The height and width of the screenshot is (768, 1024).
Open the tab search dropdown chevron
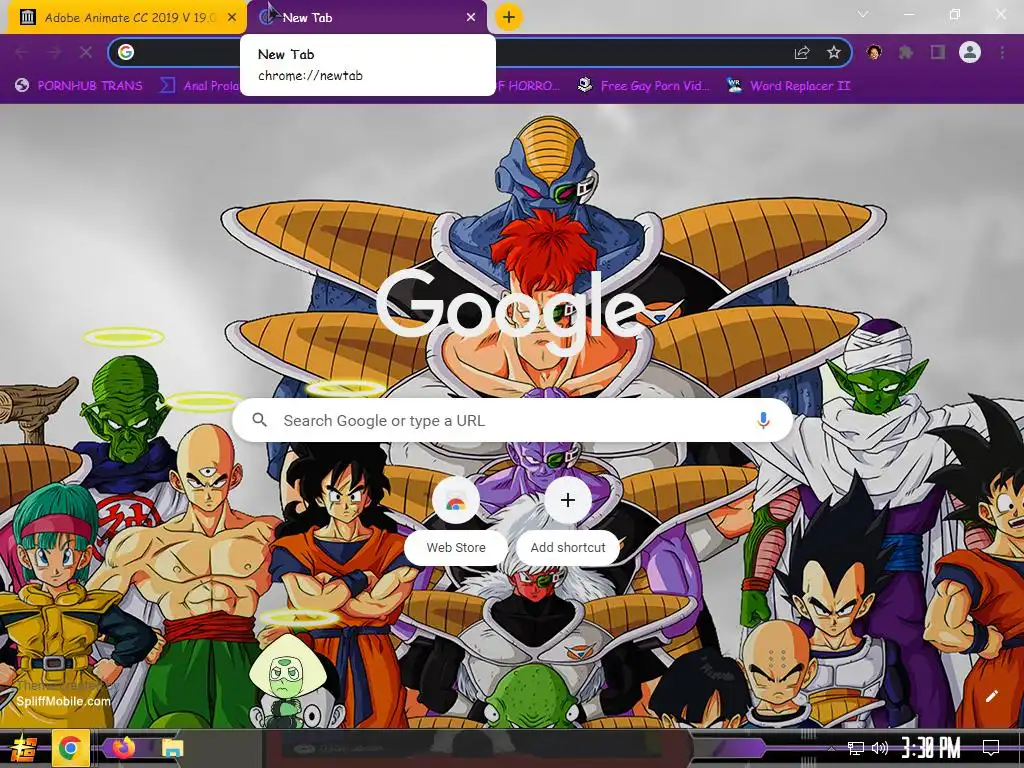pyautogui.click(x=863, y=14)
